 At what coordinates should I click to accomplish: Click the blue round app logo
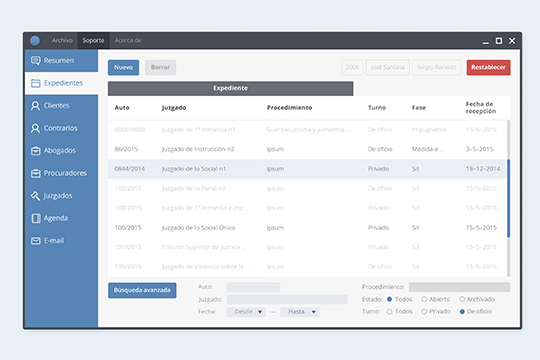point(35,41)
